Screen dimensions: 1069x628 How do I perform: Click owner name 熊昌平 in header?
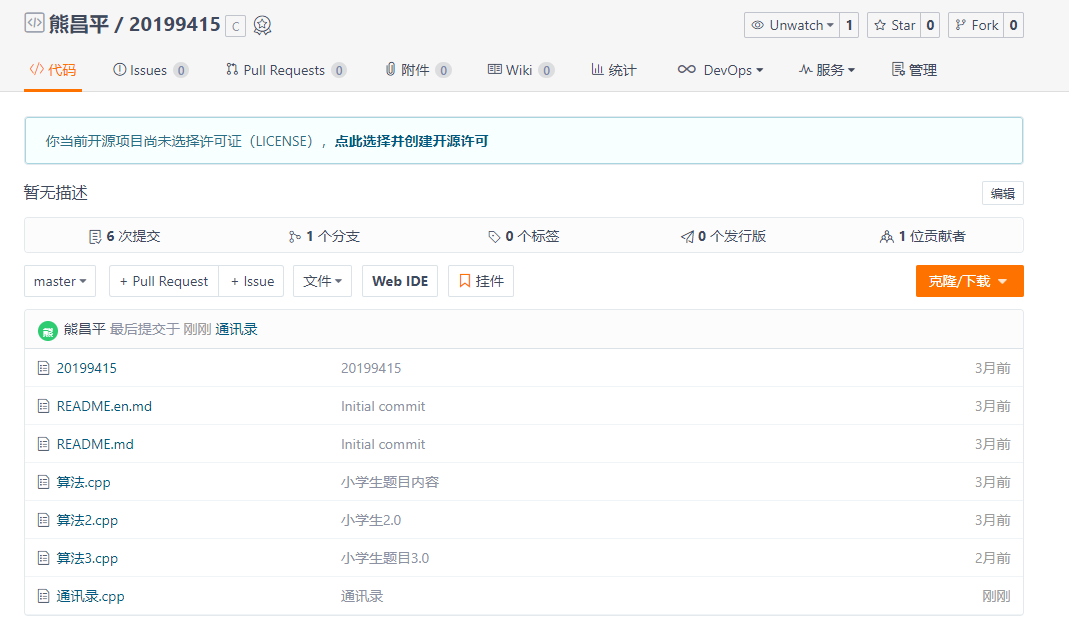click(x=79, y=25)
